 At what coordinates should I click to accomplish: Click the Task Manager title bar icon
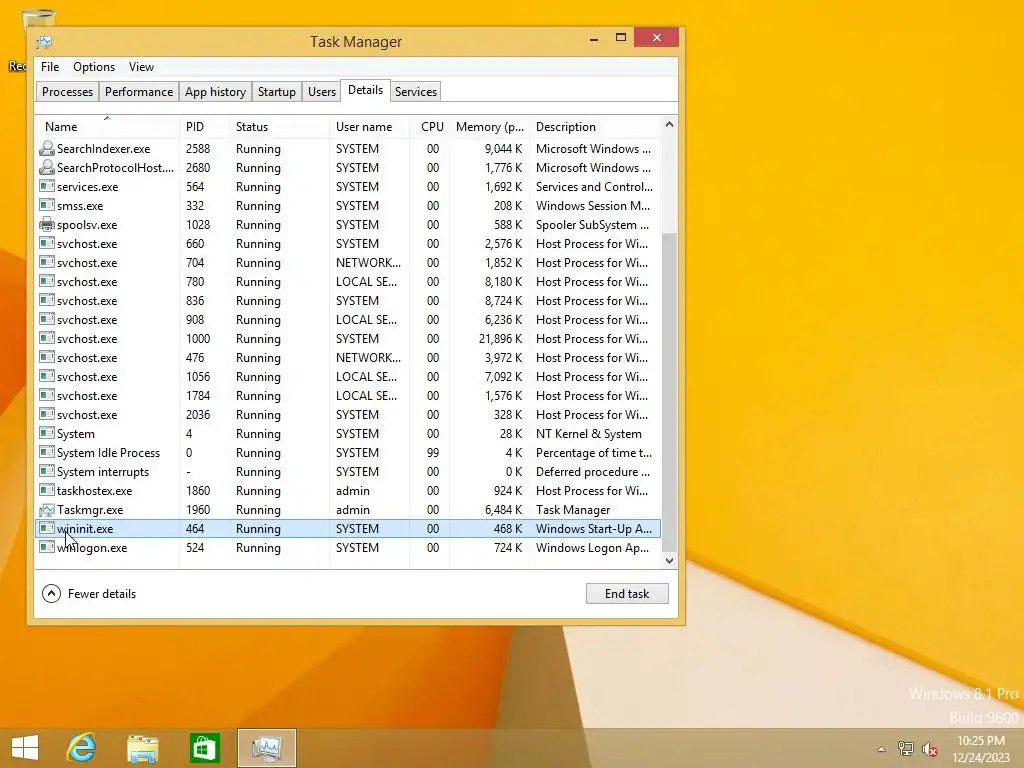click(44, 42)
